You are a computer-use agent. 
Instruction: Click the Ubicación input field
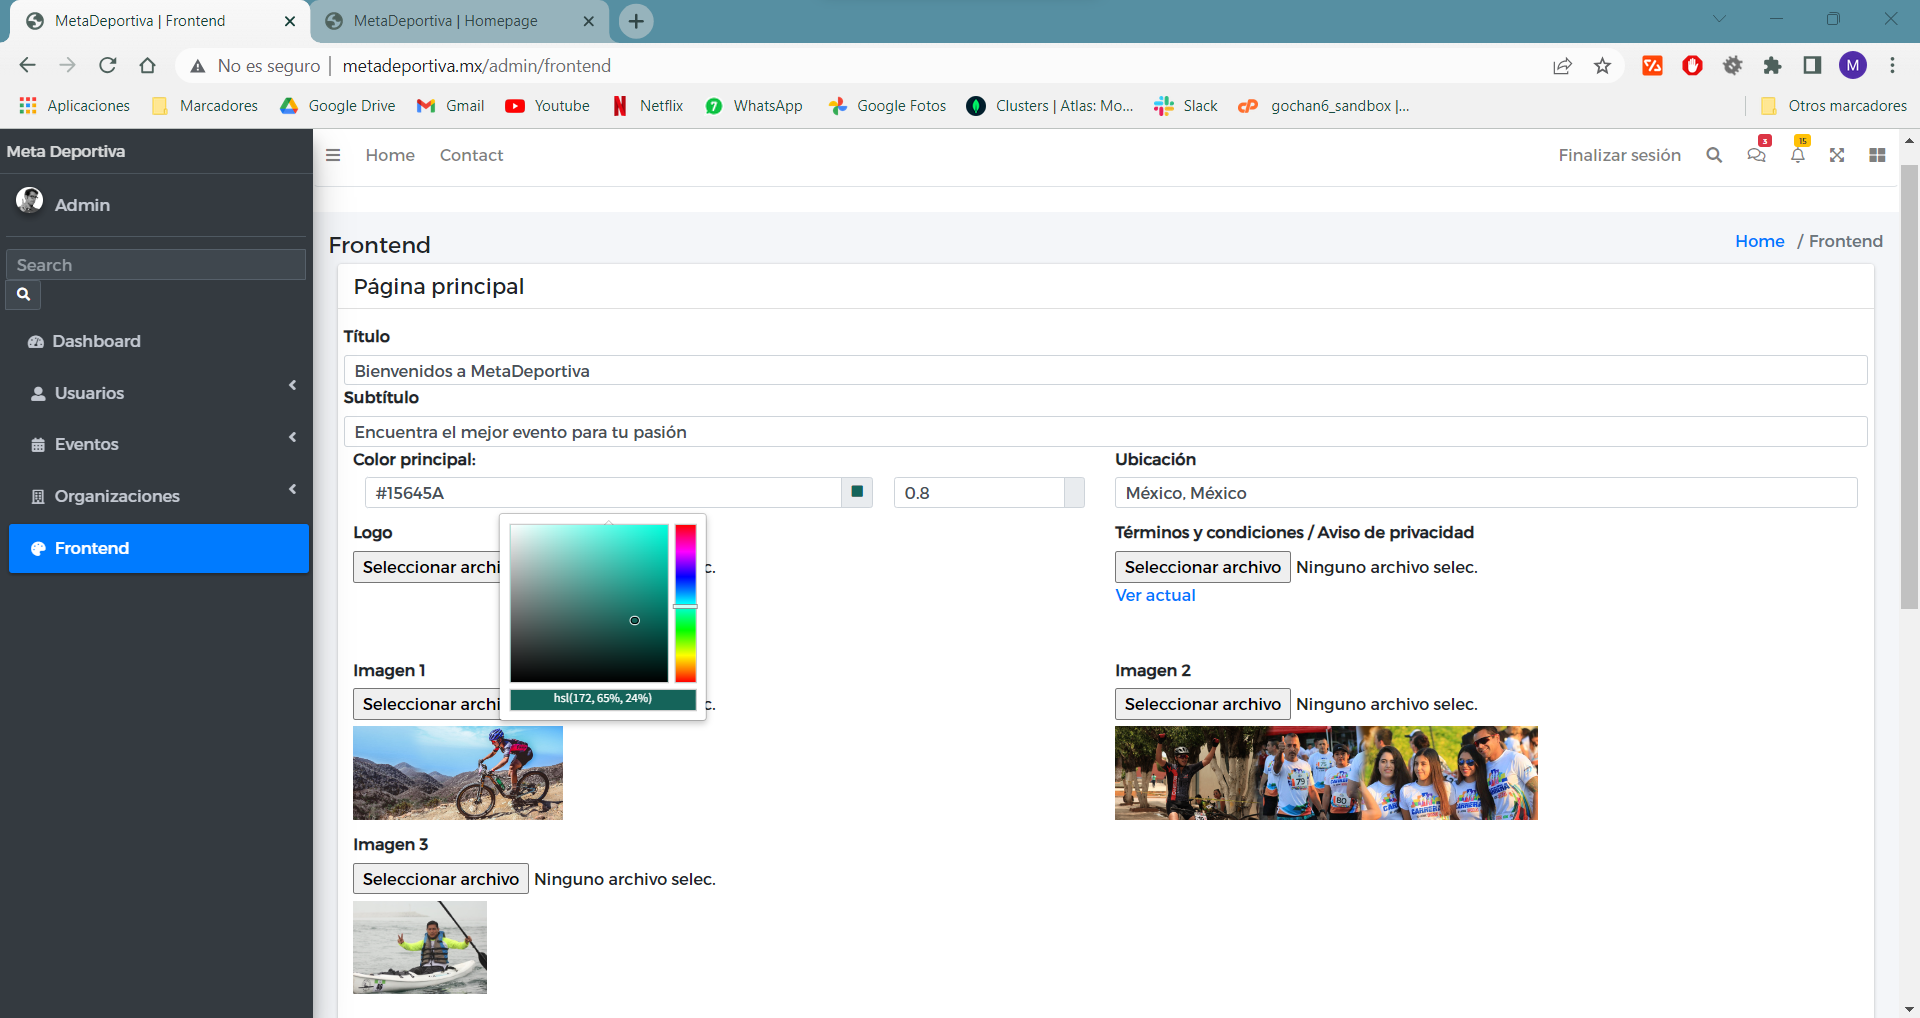(x=1486, y=492)
